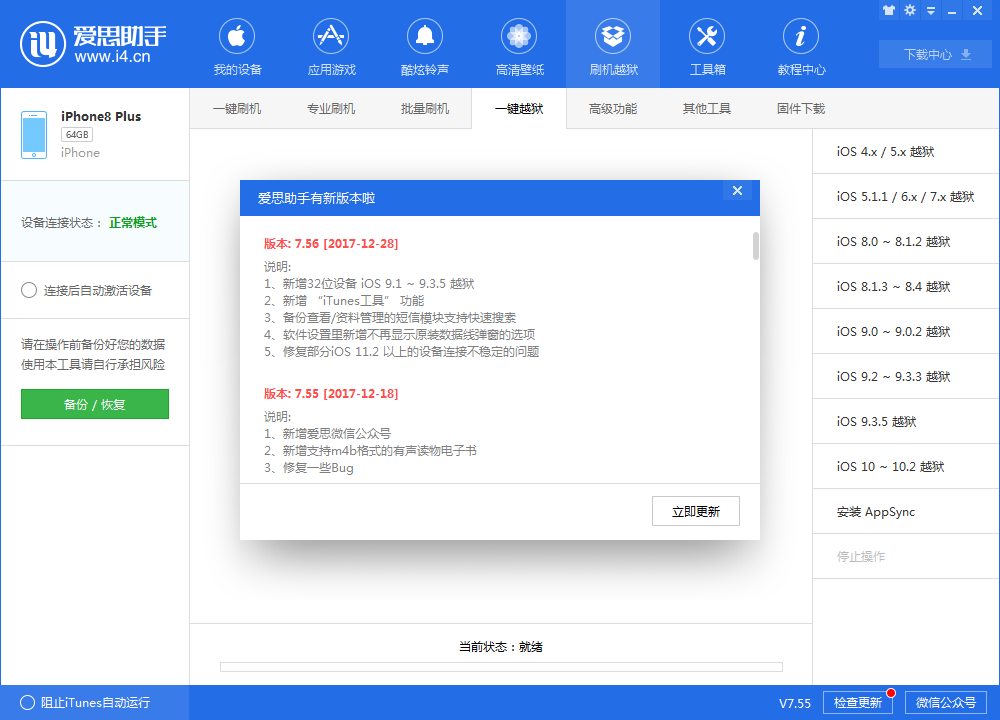Click the 立即更新 update now button
Viewport: 1000px width, 720px height.
[x=696, y=510]
